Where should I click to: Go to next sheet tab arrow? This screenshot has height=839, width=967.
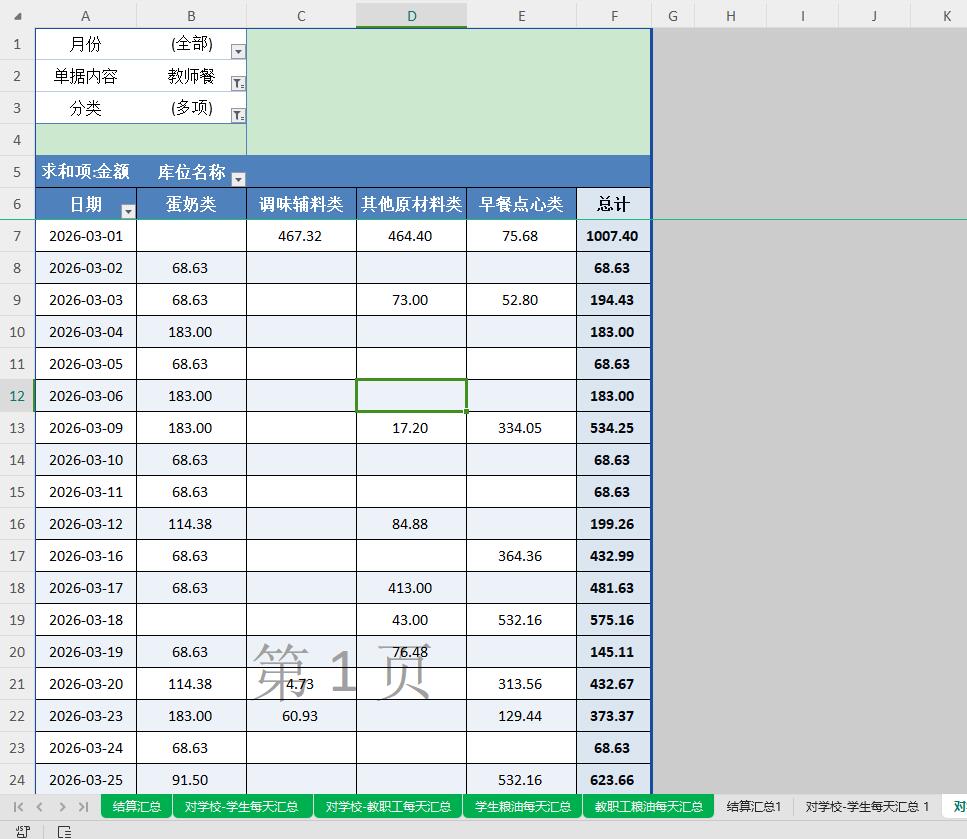62,806
